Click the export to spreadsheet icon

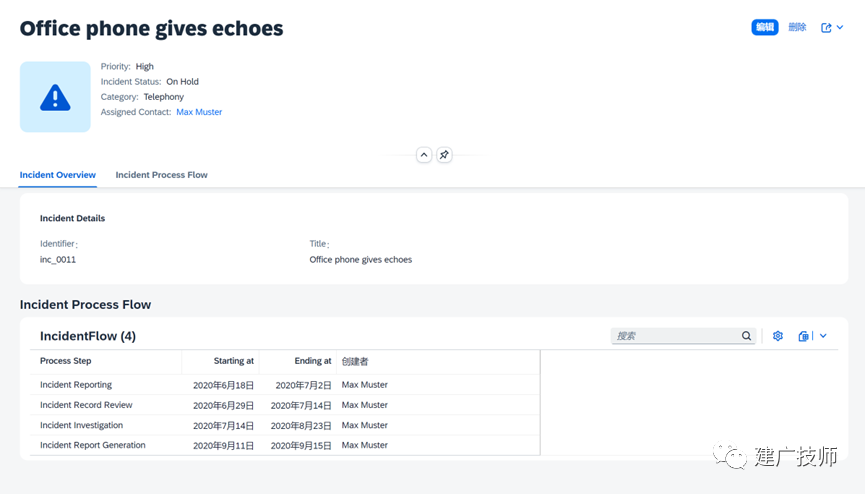coord(803,336)
